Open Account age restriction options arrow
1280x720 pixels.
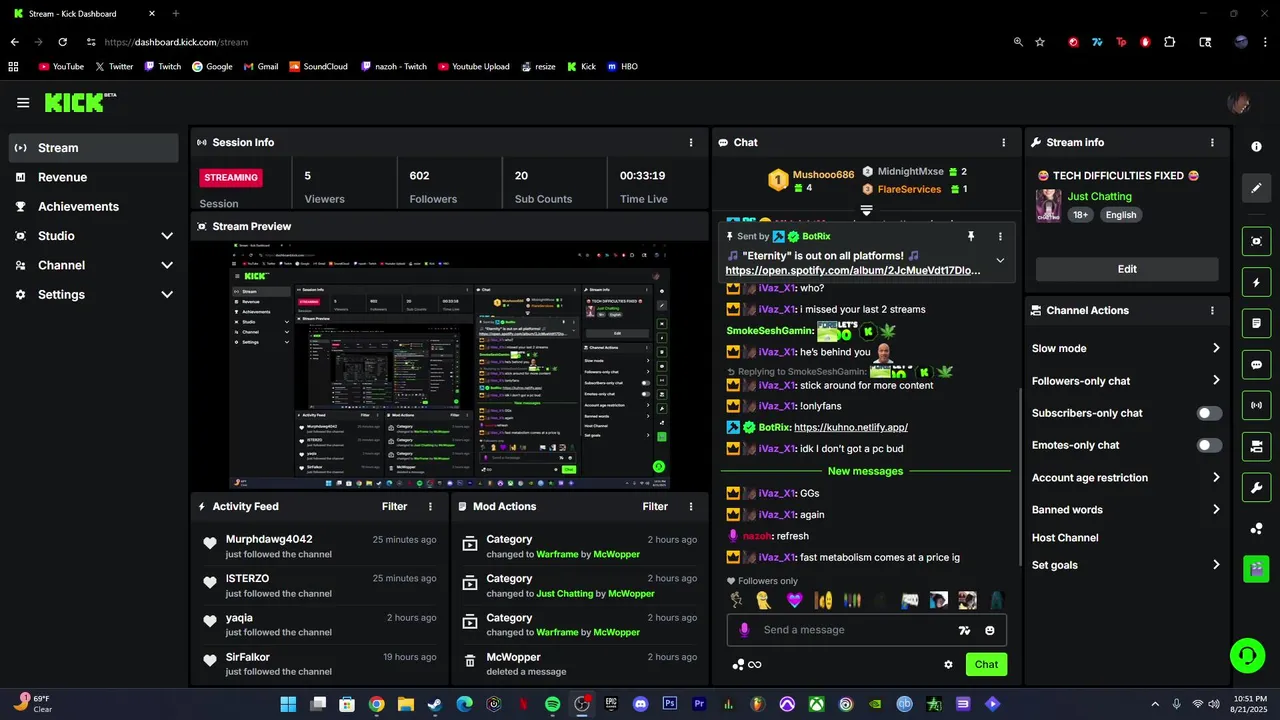tap(1216, 478)
